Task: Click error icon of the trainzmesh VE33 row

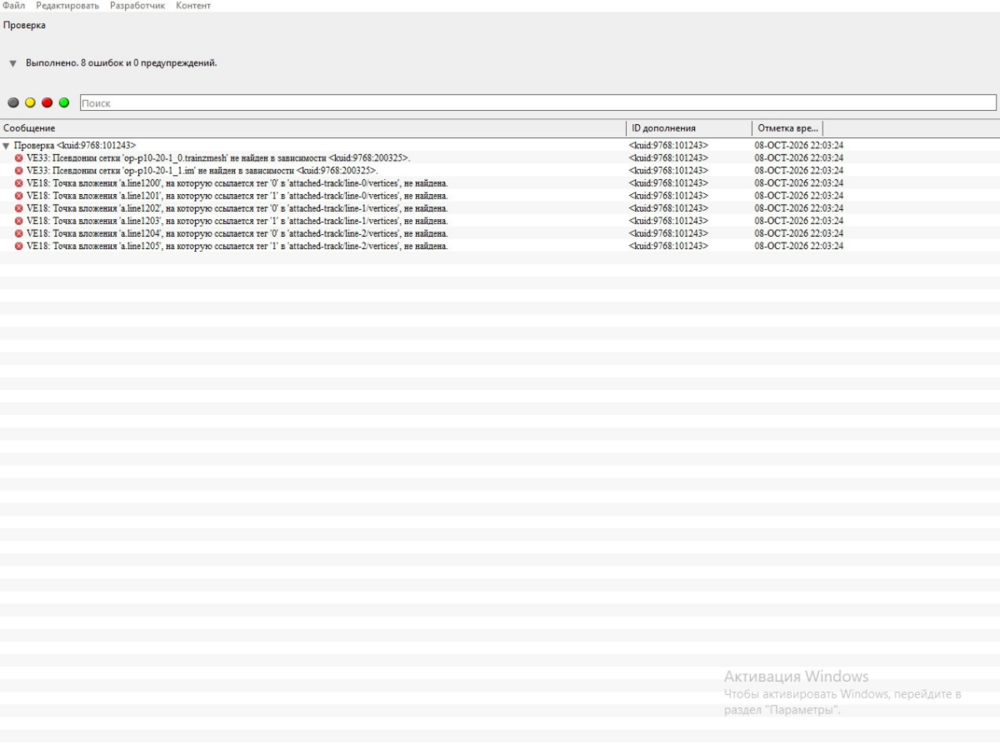Action: (x=18, y=158)
